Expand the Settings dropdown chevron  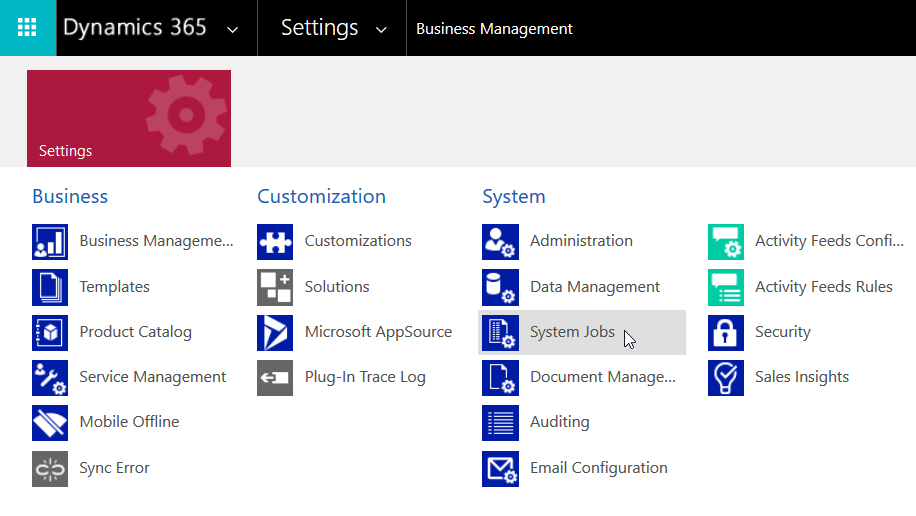[x=381, y=30]
